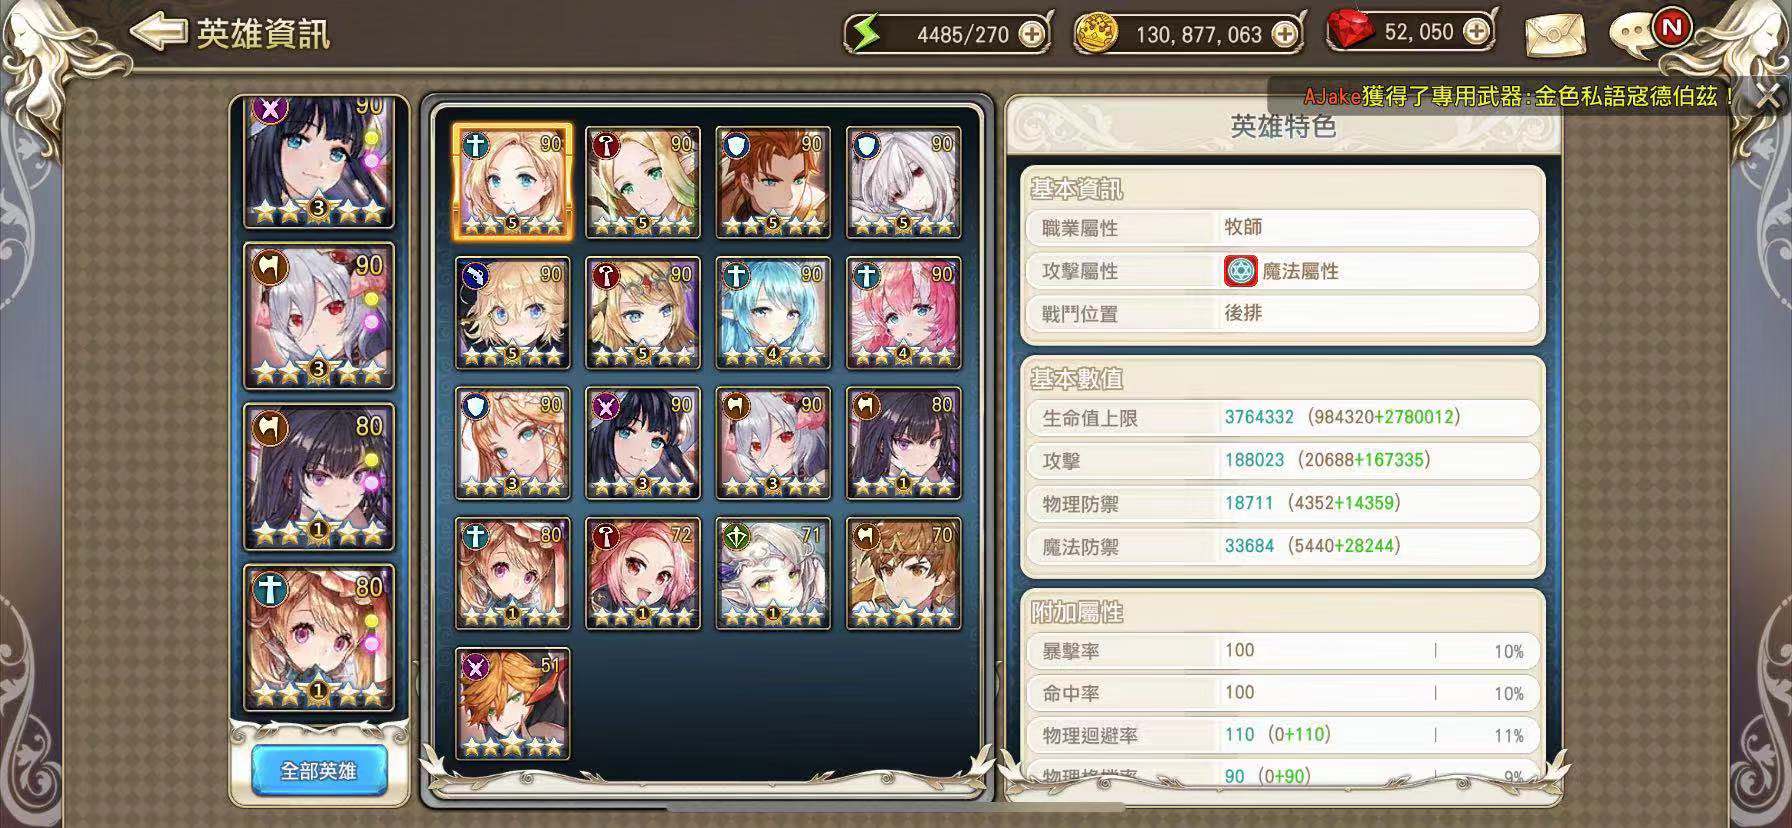1792x828 pixels.
Task: Dismiss the AJake announcement banner
Action: [x=1767, y=96]
